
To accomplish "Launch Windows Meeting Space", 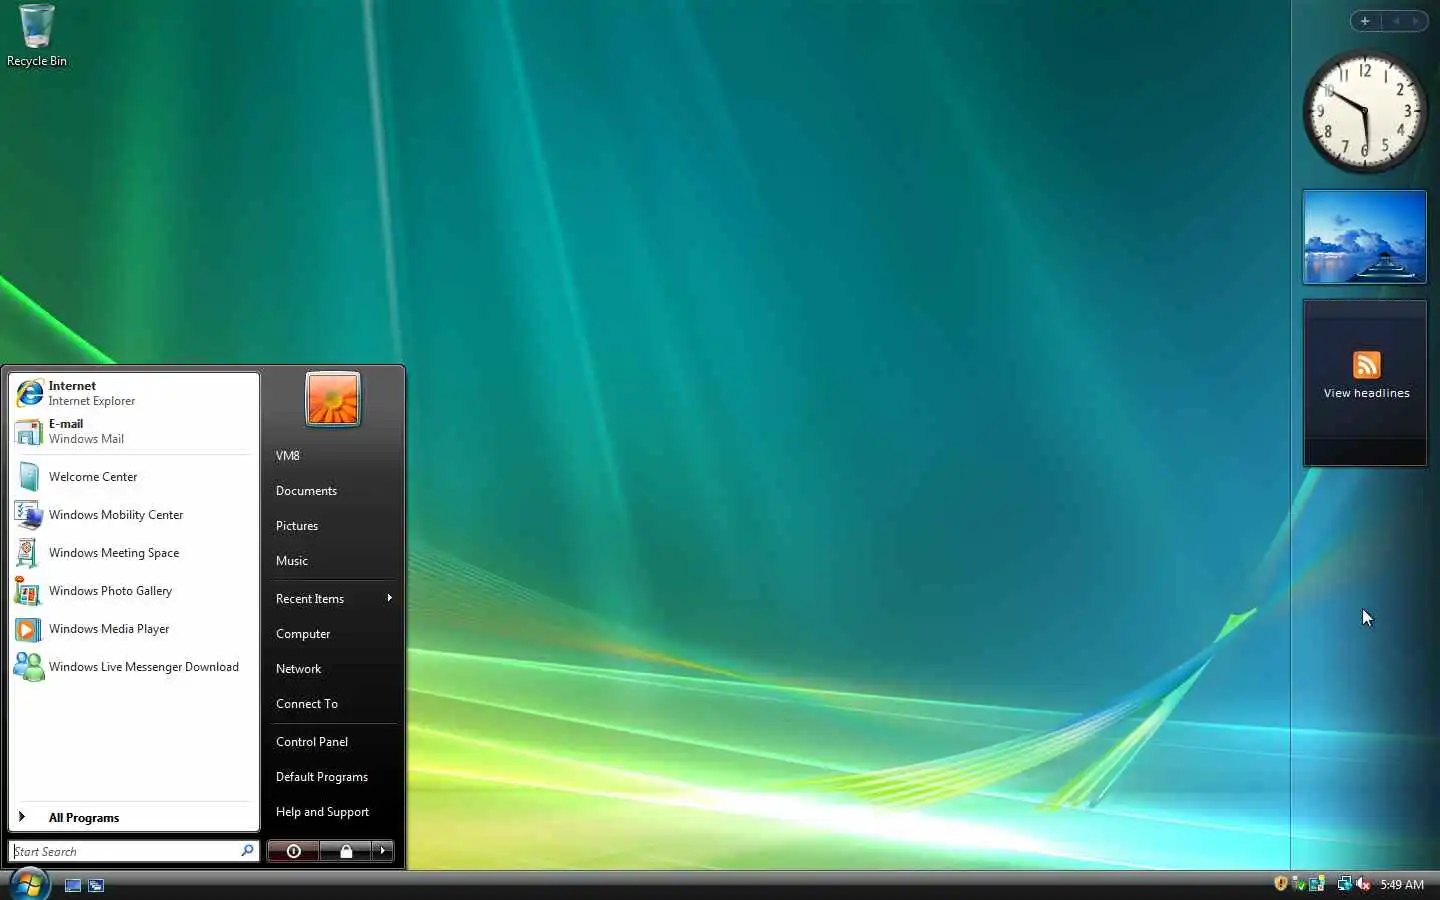I will [x=134, y=553].
